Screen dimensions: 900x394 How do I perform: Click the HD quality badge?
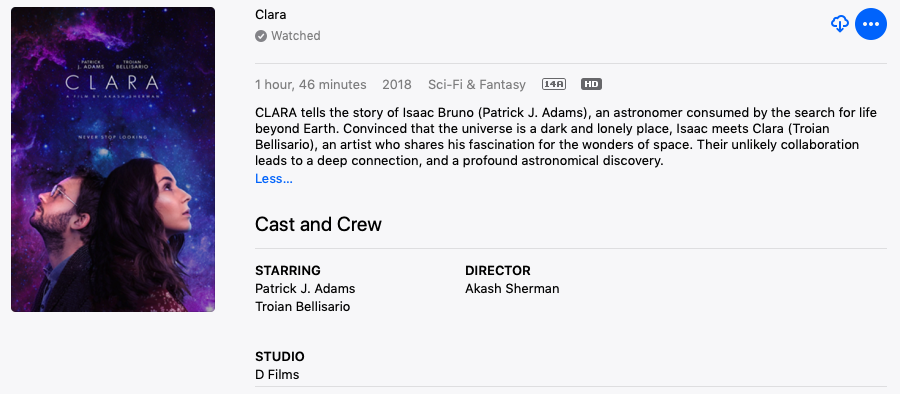(x=591, y=84)
